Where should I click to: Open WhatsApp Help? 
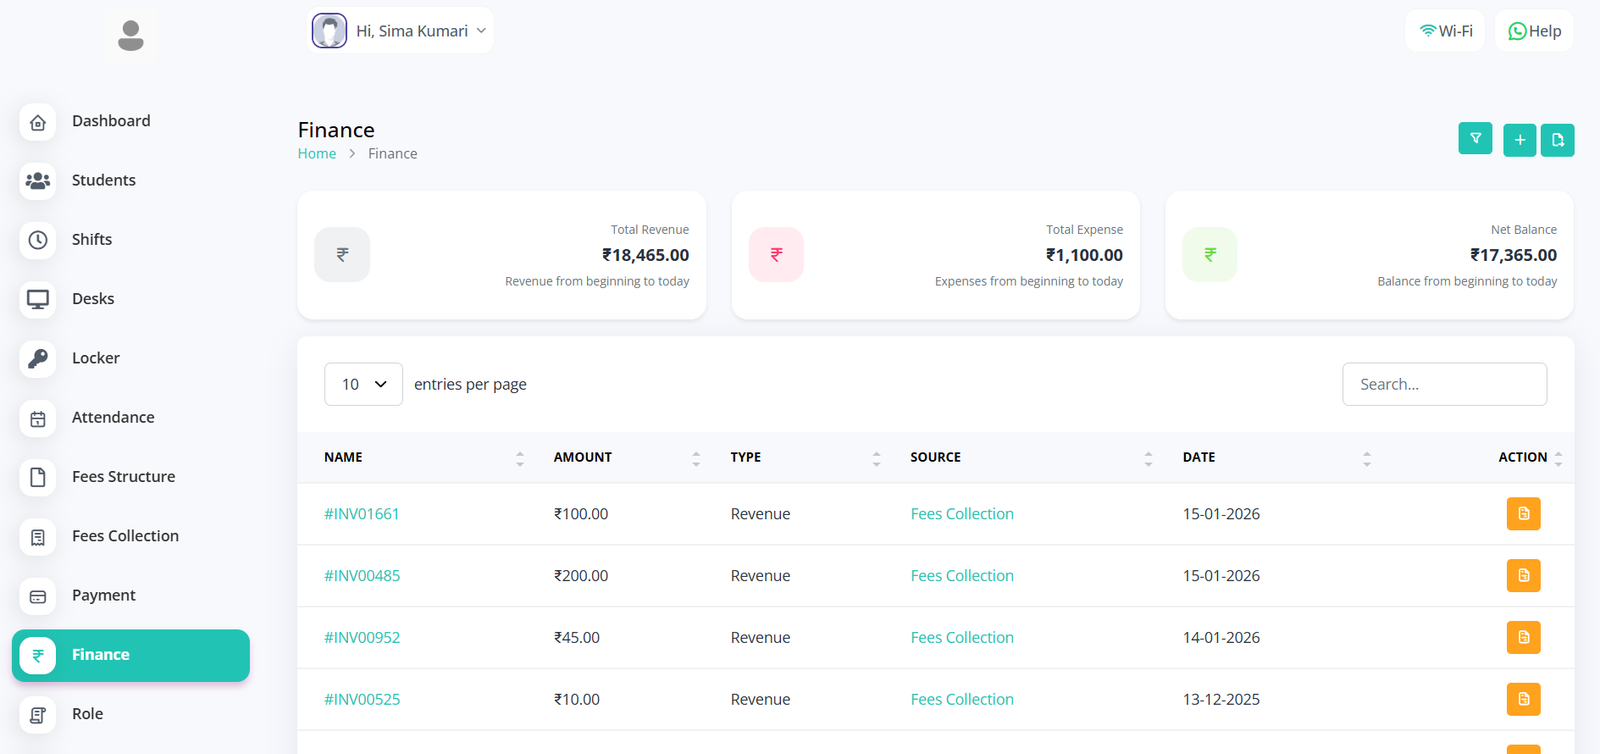click(x=1534, y=31)
